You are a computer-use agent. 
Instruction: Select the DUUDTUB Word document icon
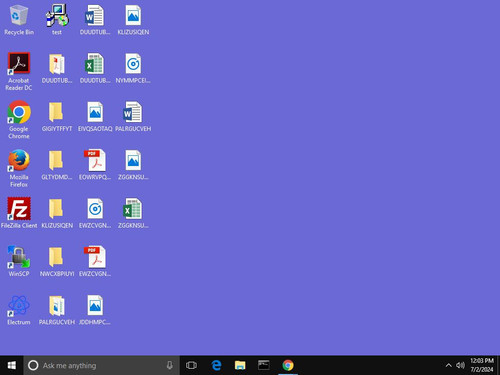coord(95,20)
